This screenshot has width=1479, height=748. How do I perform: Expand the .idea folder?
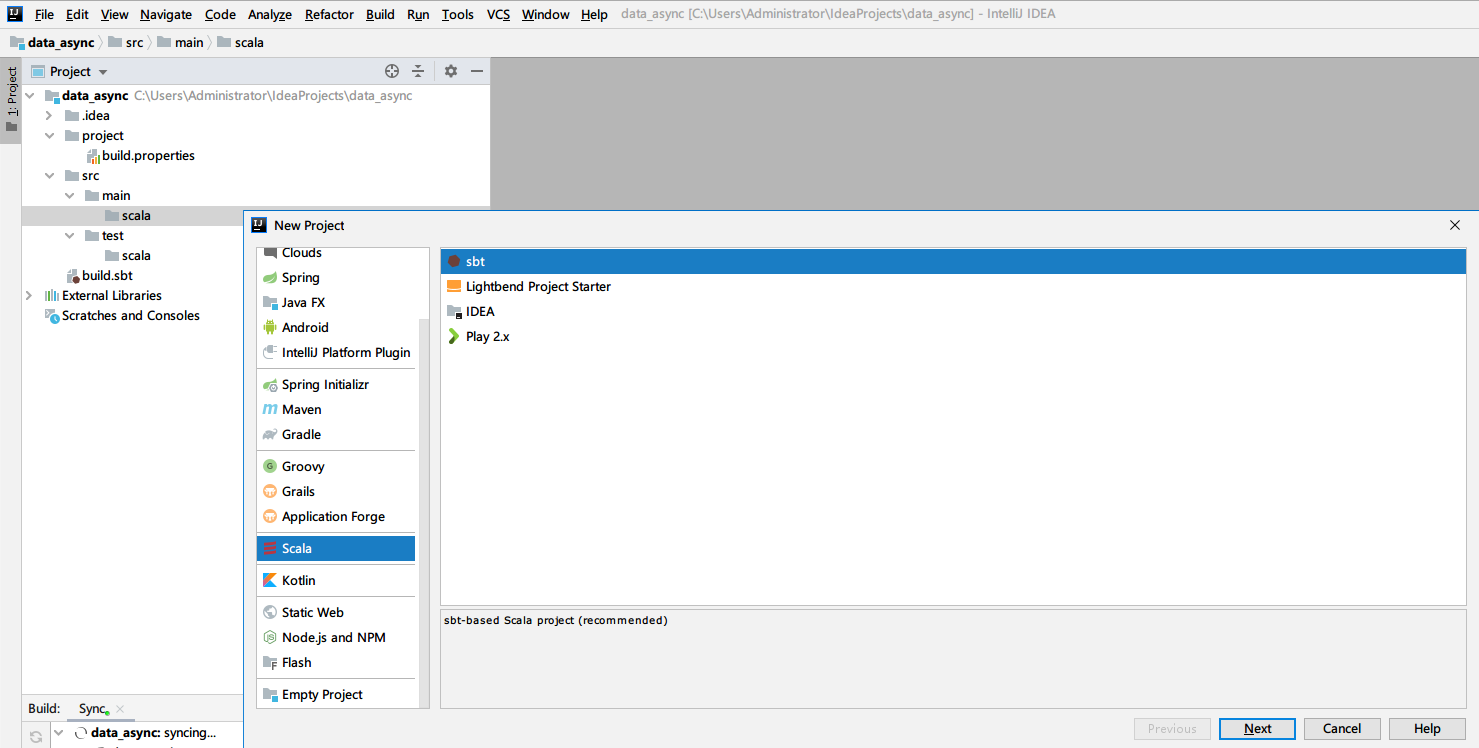(x=49, y=116)
